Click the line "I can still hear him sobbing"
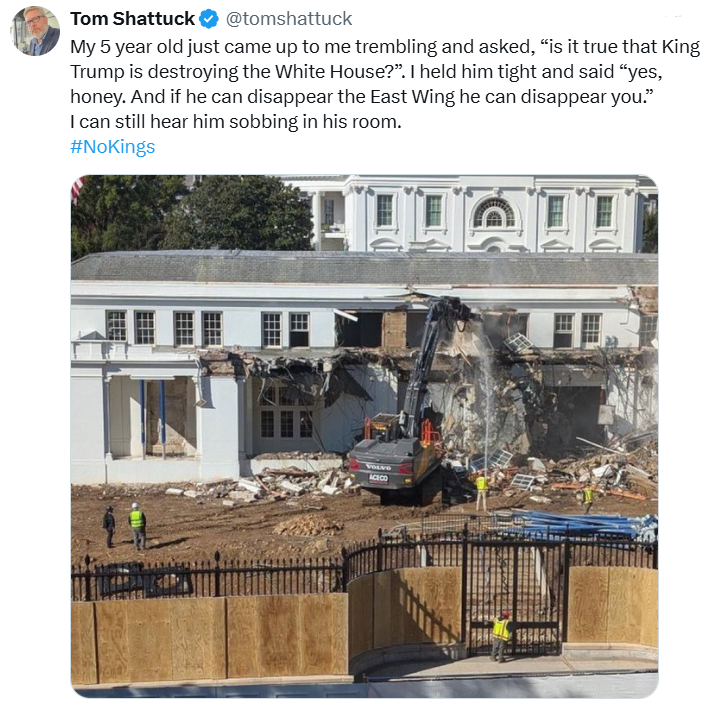 pyautogui.click(x=235, y=122)
